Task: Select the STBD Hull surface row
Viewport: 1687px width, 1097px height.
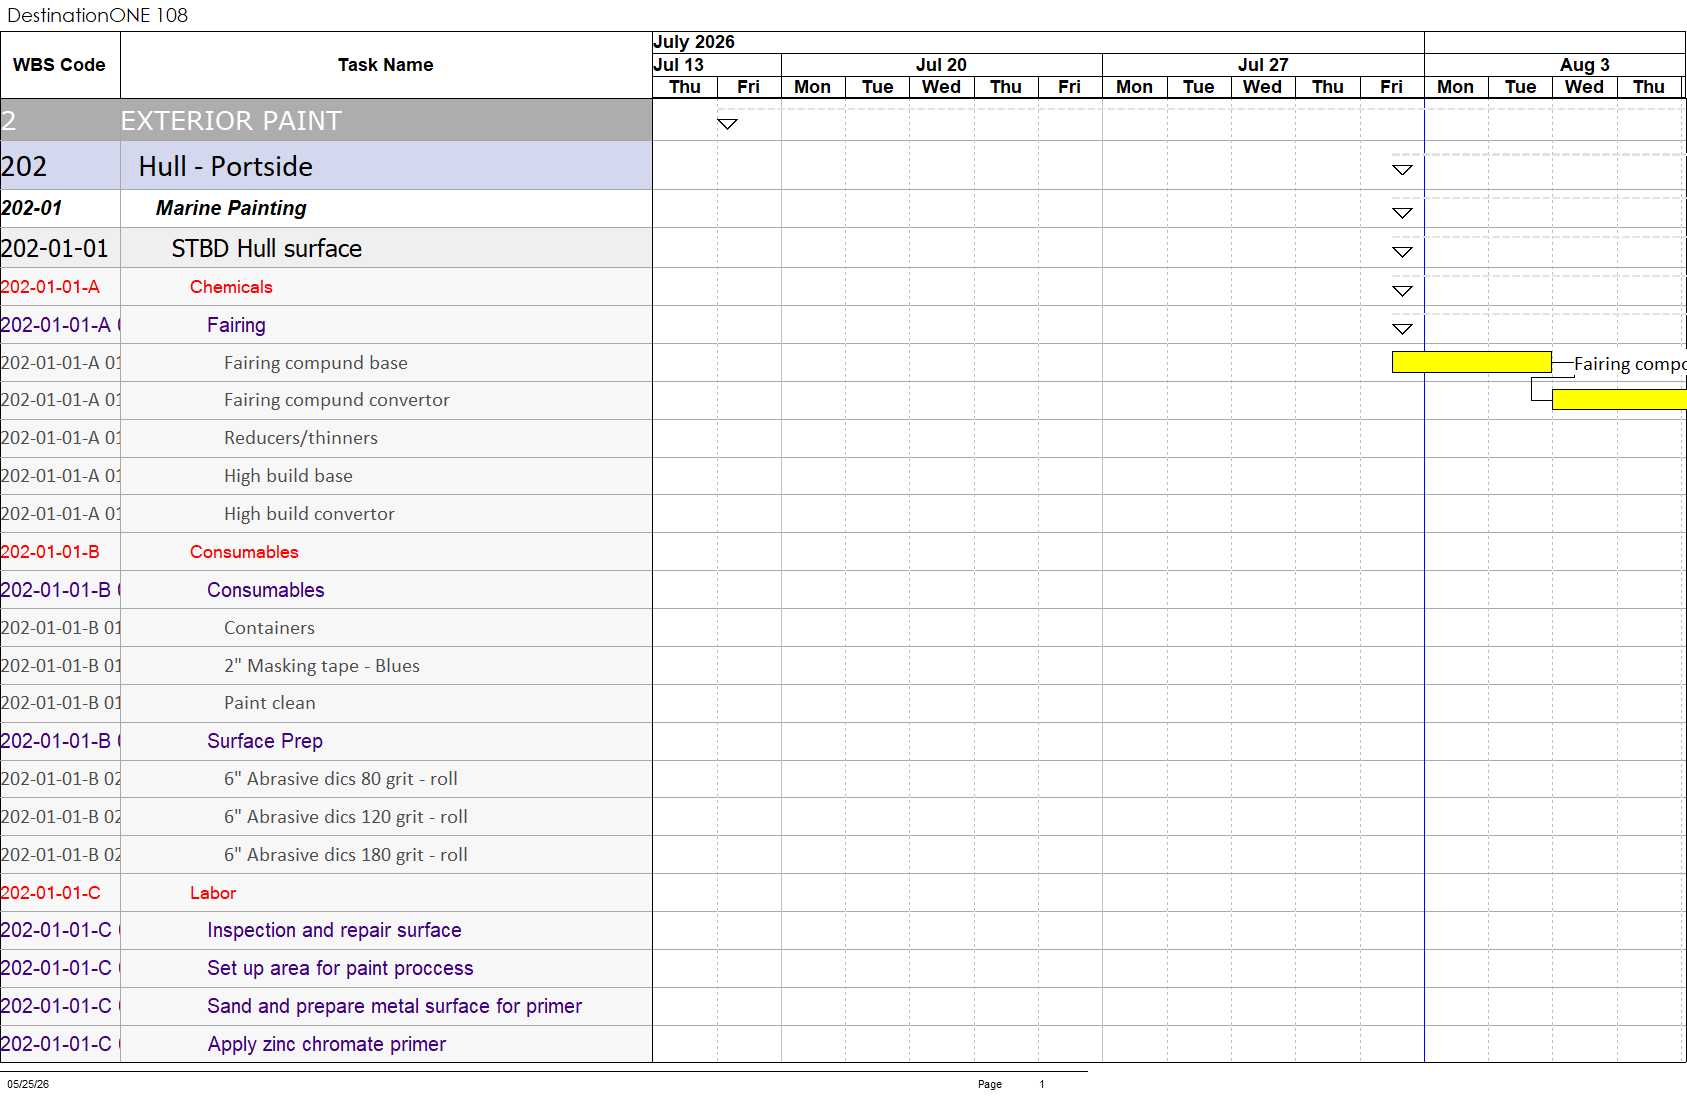Action: tap(326, 248)
